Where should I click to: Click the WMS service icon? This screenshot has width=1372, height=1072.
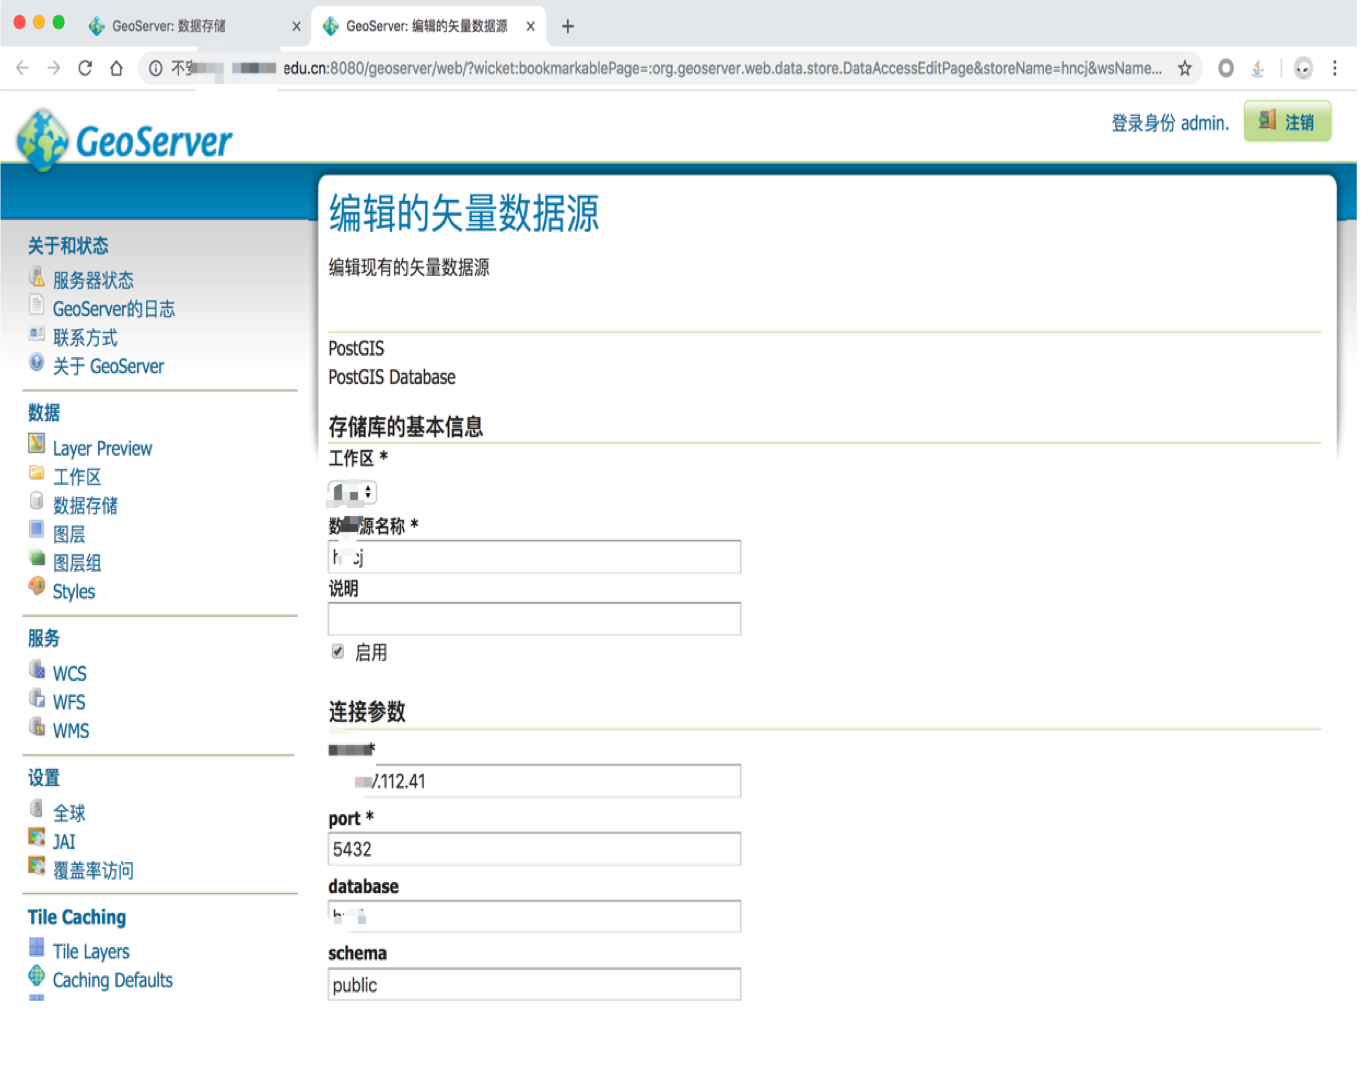[37, 728]
